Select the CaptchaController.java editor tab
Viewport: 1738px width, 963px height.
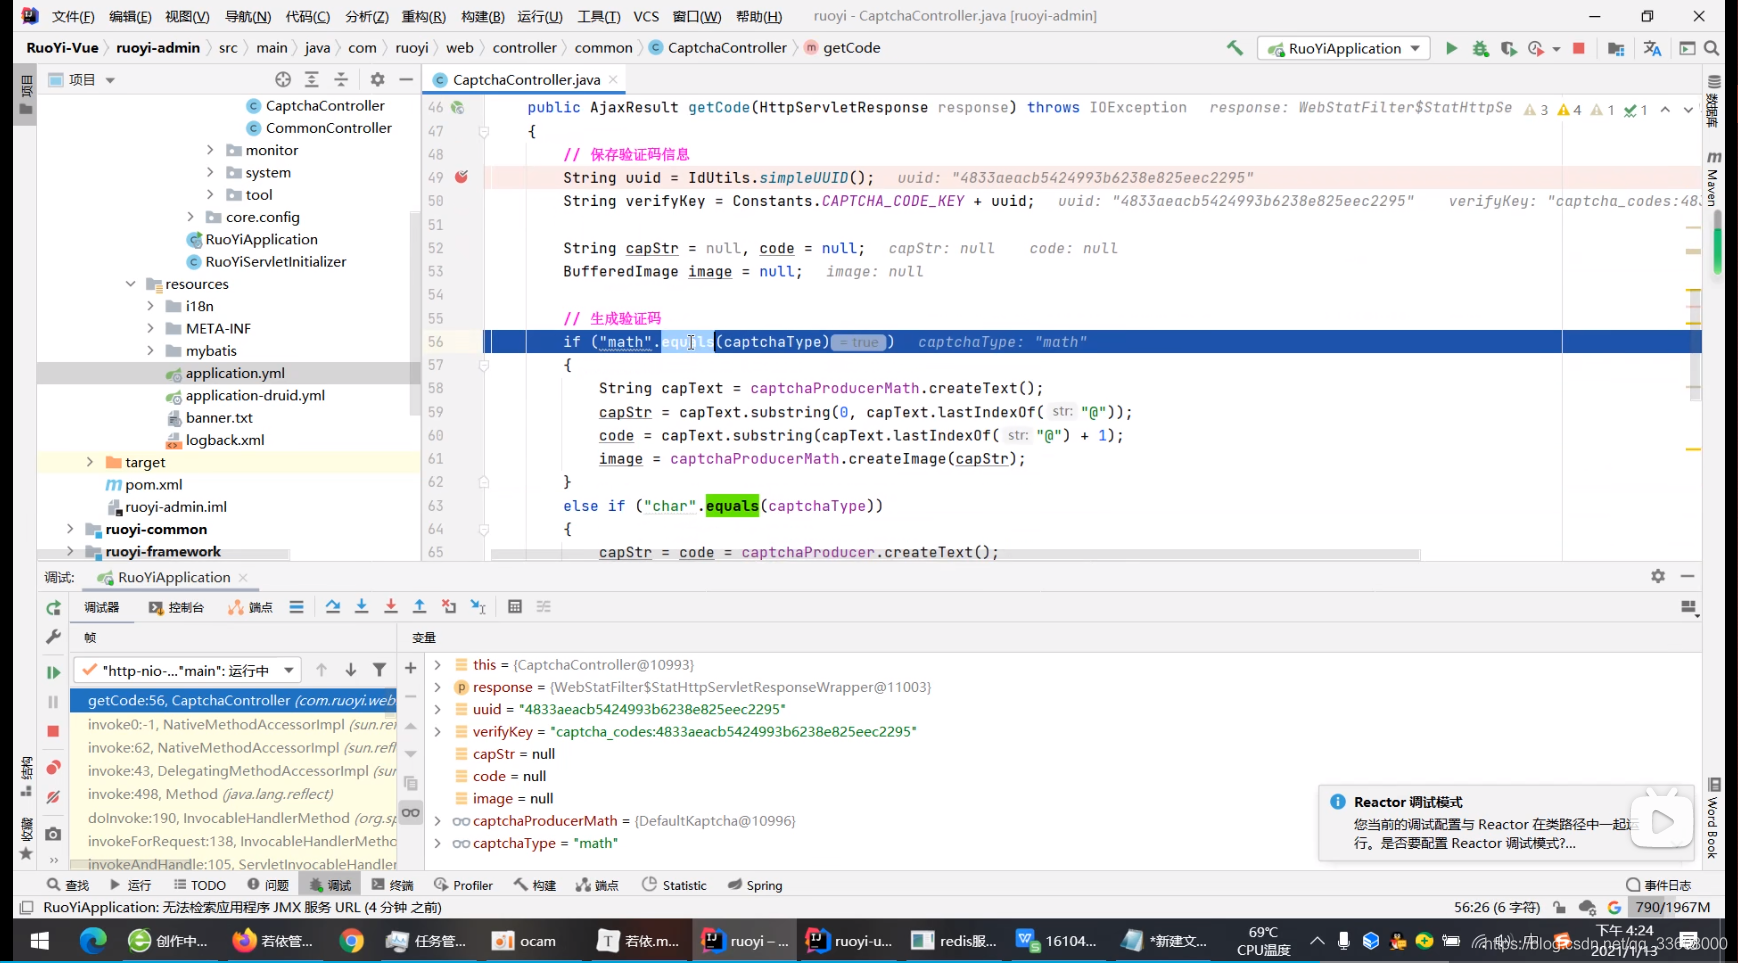(x=526, y=79)
